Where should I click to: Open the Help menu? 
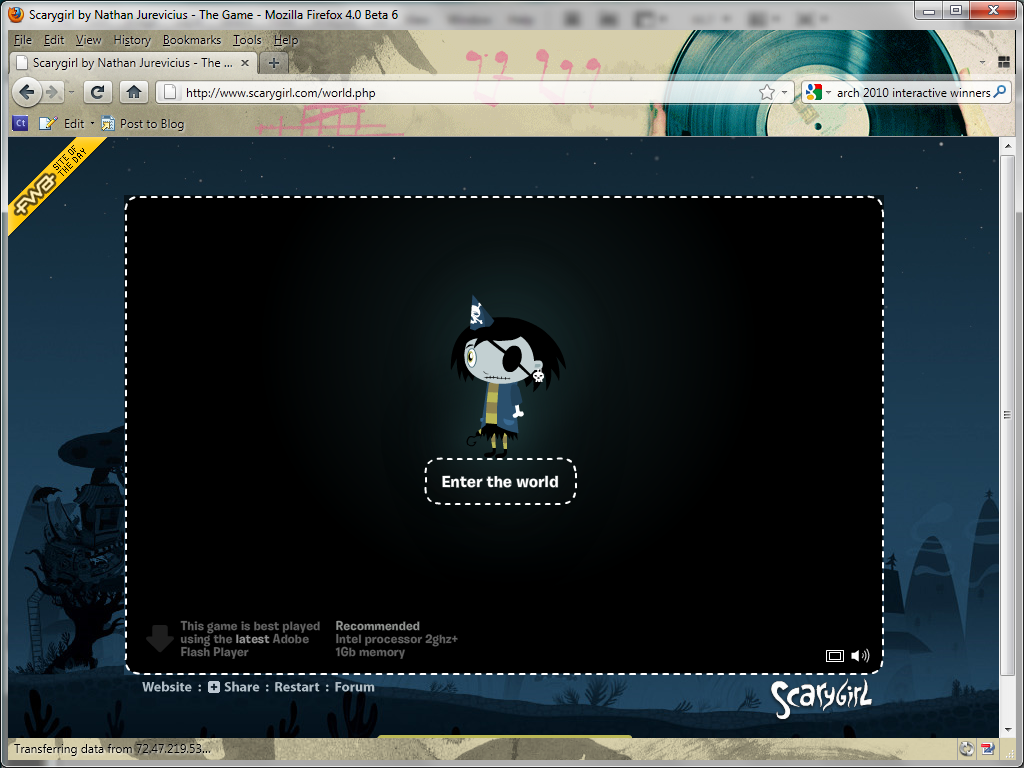coord(285,40)
